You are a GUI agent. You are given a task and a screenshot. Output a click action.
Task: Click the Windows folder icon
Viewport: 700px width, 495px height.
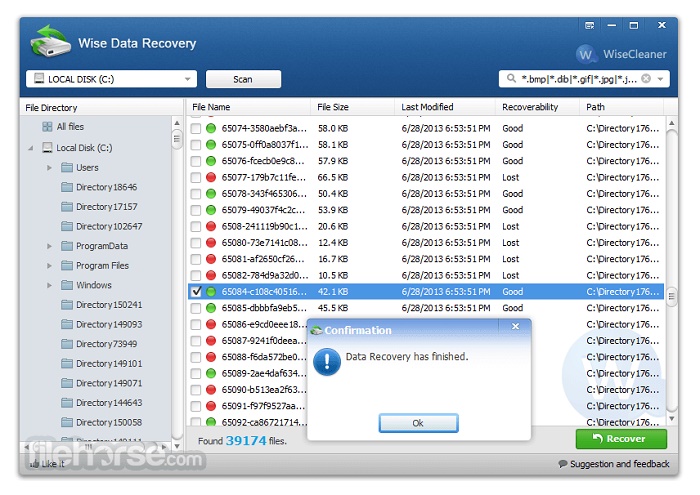pos(67,285)
